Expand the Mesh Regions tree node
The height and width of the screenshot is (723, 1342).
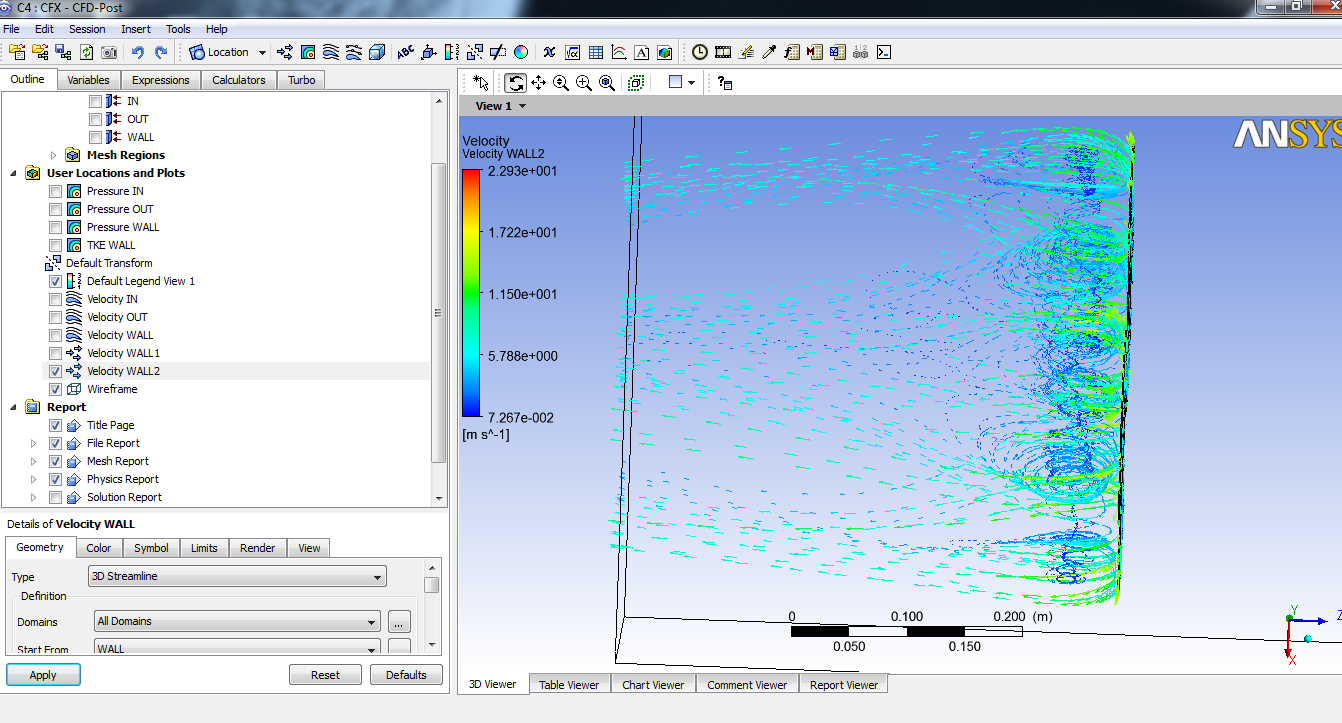pyautogui.click(x=54, y=155)
